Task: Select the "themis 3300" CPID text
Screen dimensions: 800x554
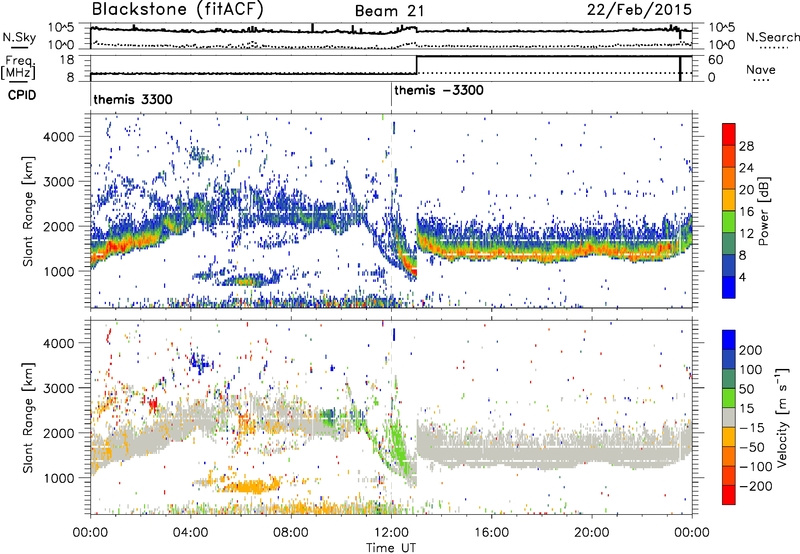Action: coord(133,99)
